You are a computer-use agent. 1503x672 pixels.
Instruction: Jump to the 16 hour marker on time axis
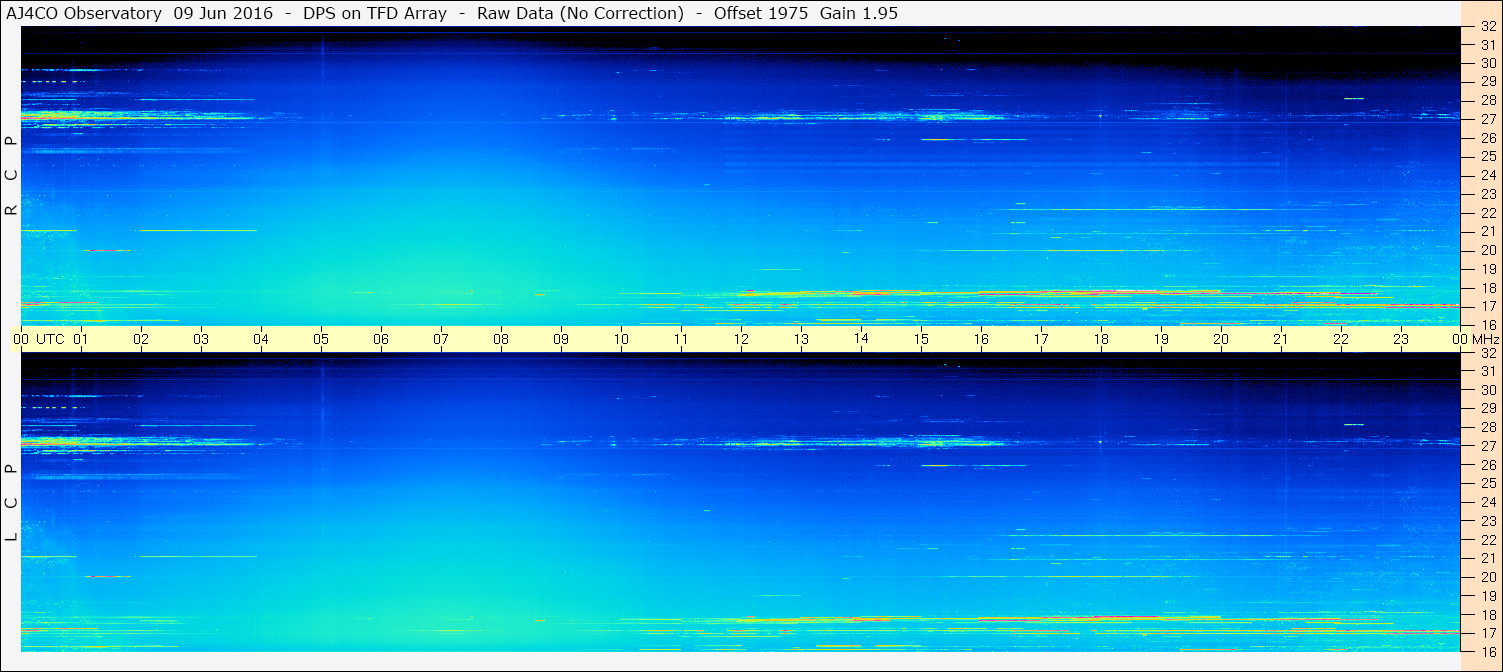981,339
